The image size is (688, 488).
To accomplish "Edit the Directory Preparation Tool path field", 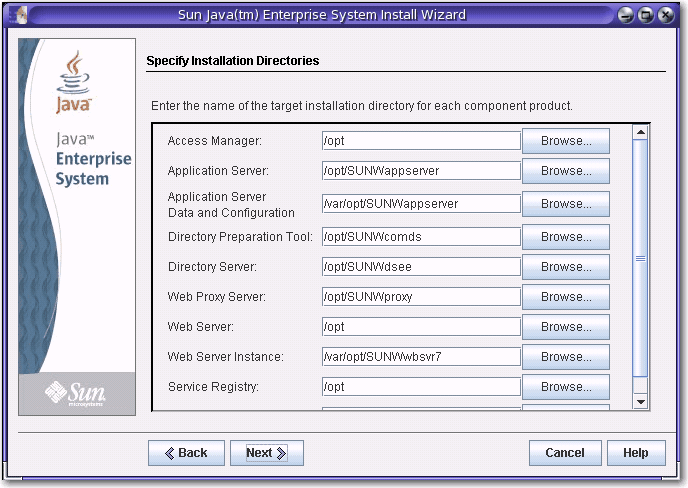I will click(421, 237).
